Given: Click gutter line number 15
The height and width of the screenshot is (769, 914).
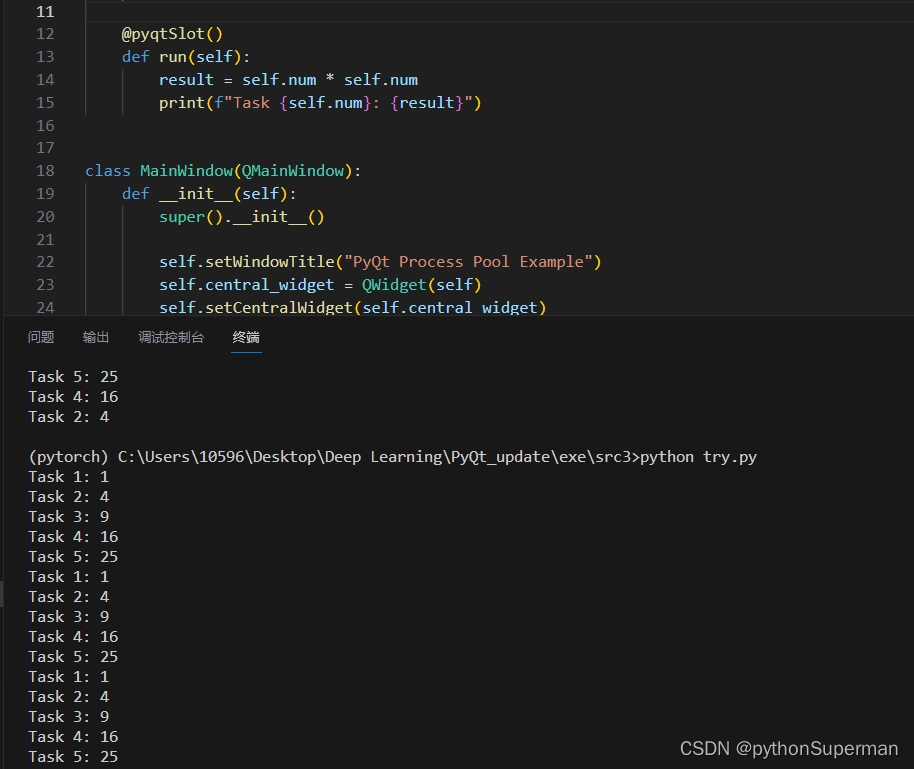Looking at the screenshot, I should [45, 103].
